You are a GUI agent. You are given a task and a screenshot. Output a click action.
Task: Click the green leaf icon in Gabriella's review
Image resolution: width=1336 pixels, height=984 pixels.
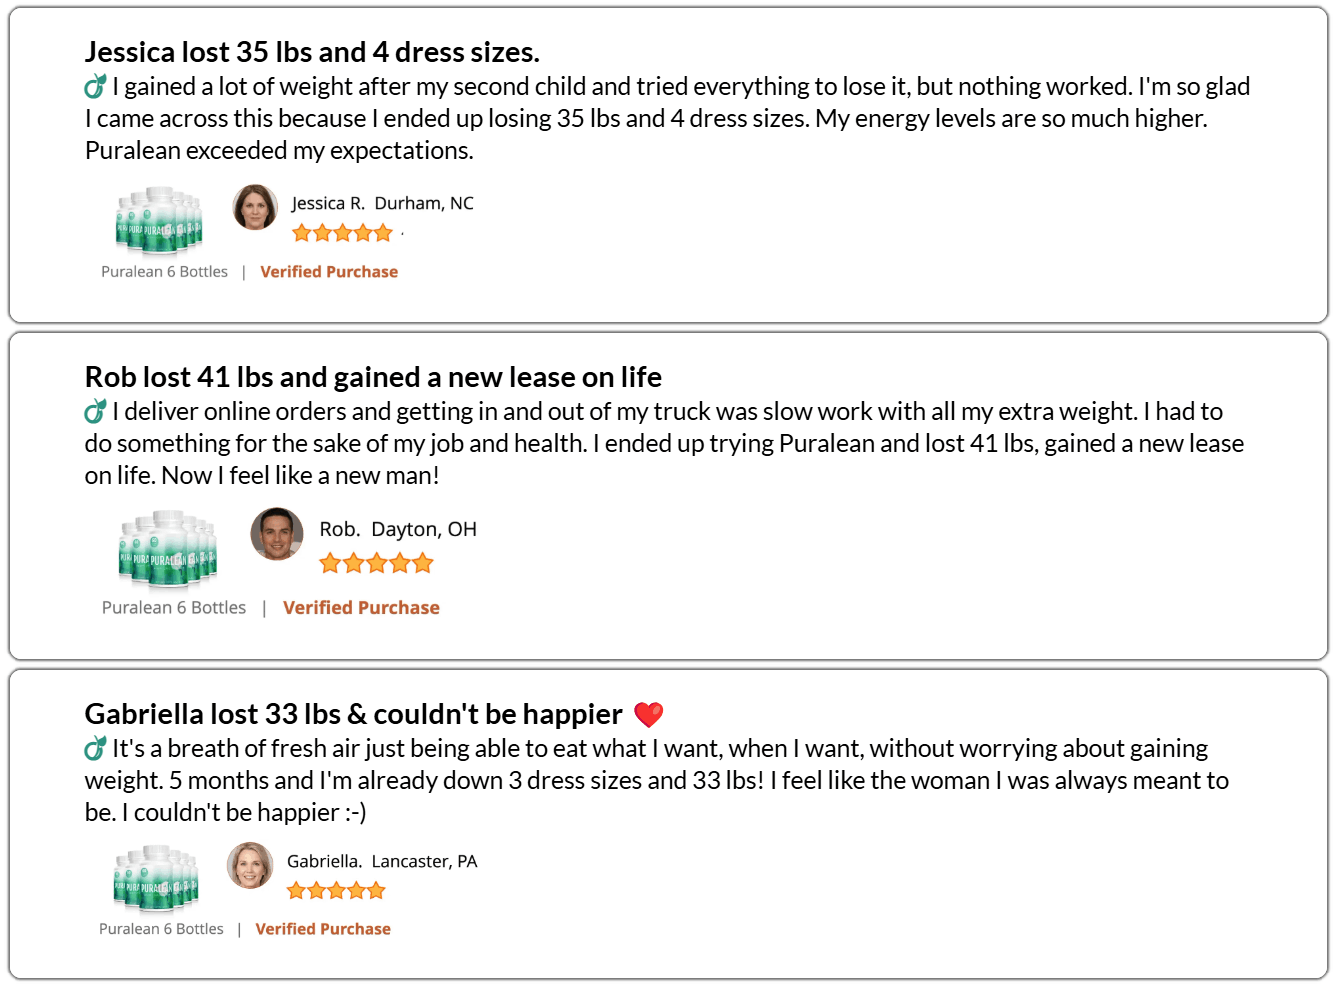click(x=95, y=748)
